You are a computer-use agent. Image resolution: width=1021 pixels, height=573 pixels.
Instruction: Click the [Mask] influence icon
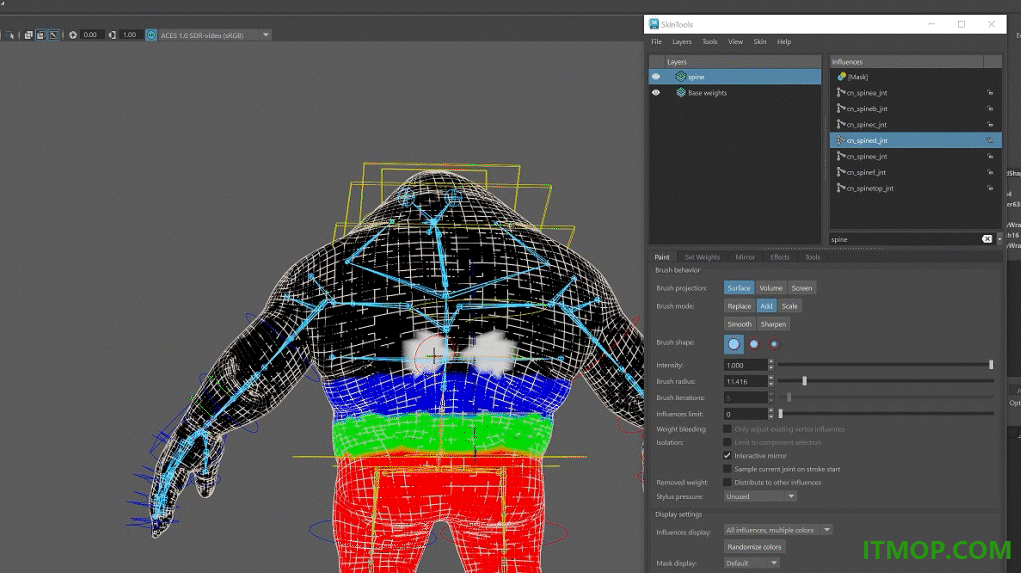coord(841,77)
